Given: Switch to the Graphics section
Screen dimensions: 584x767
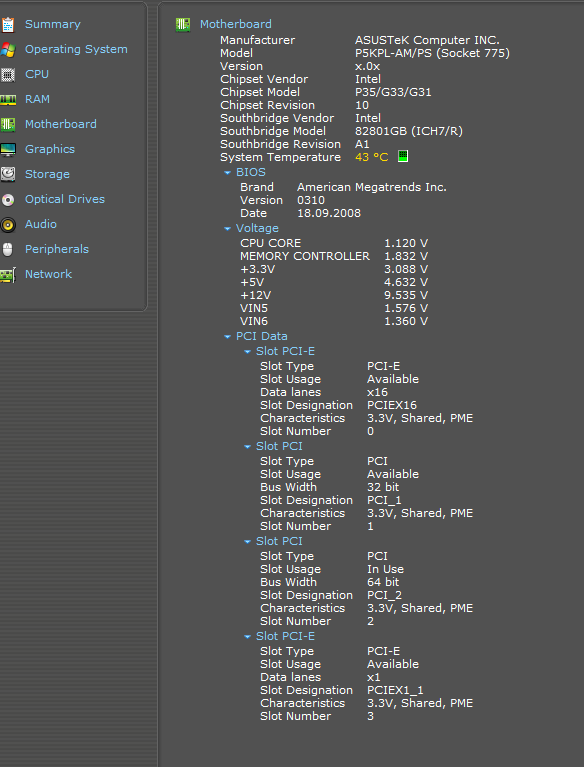Looking at the screenshot, I should pos(50,149).
